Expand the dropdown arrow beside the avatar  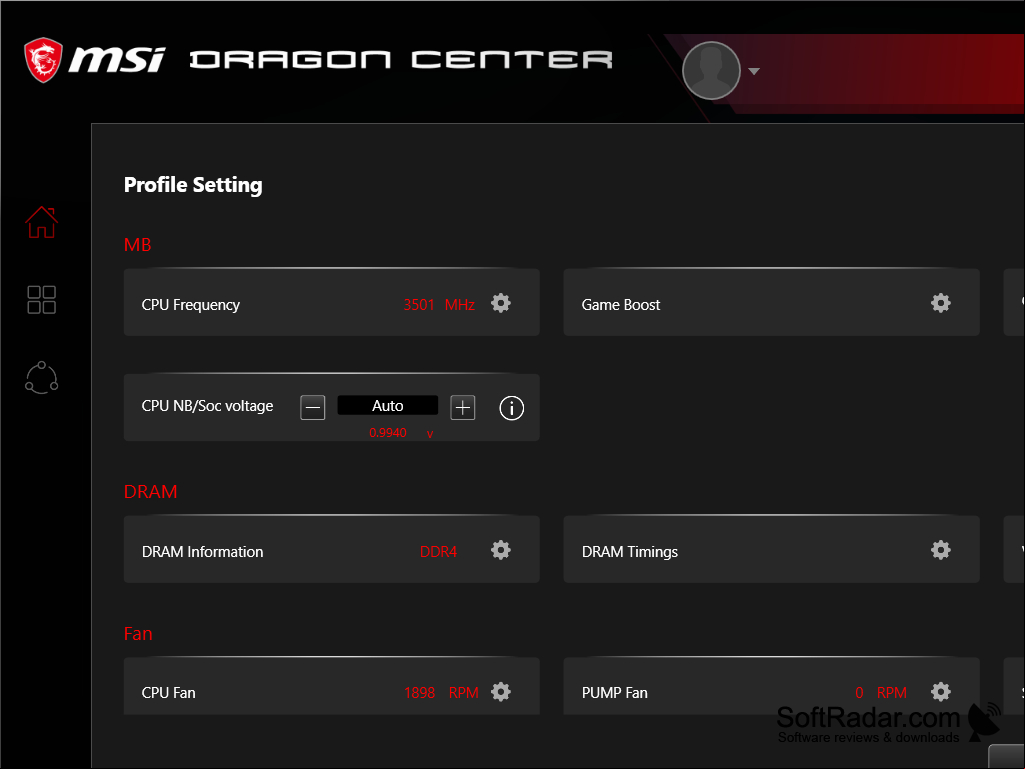pos(754,71)
